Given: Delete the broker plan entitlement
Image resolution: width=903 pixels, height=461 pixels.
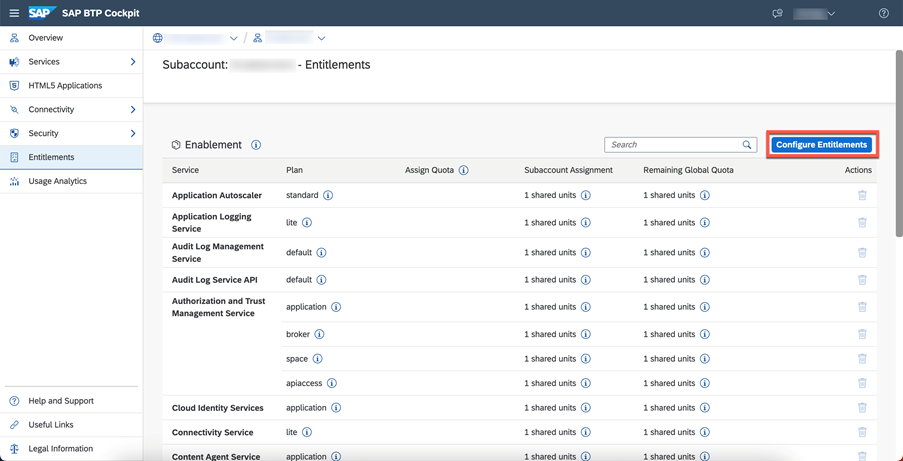Looking at the screenshot, I should click(862, 334).
